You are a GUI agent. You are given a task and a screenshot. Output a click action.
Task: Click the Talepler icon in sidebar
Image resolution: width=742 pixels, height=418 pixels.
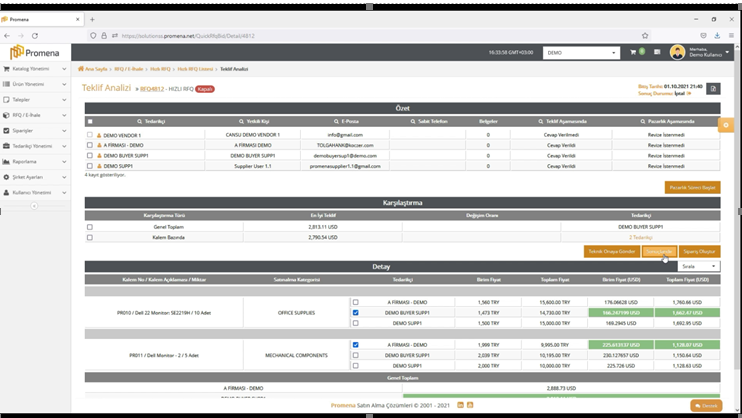(6, 99)
